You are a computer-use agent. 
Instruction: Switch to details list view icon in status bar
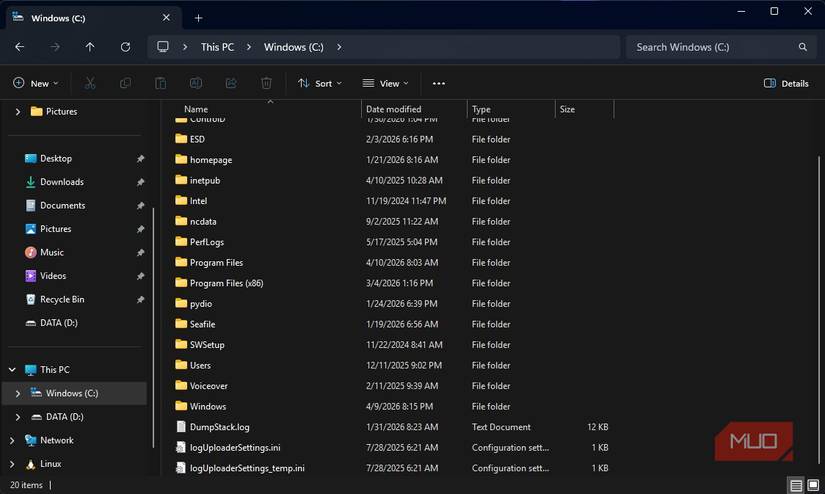796,485
